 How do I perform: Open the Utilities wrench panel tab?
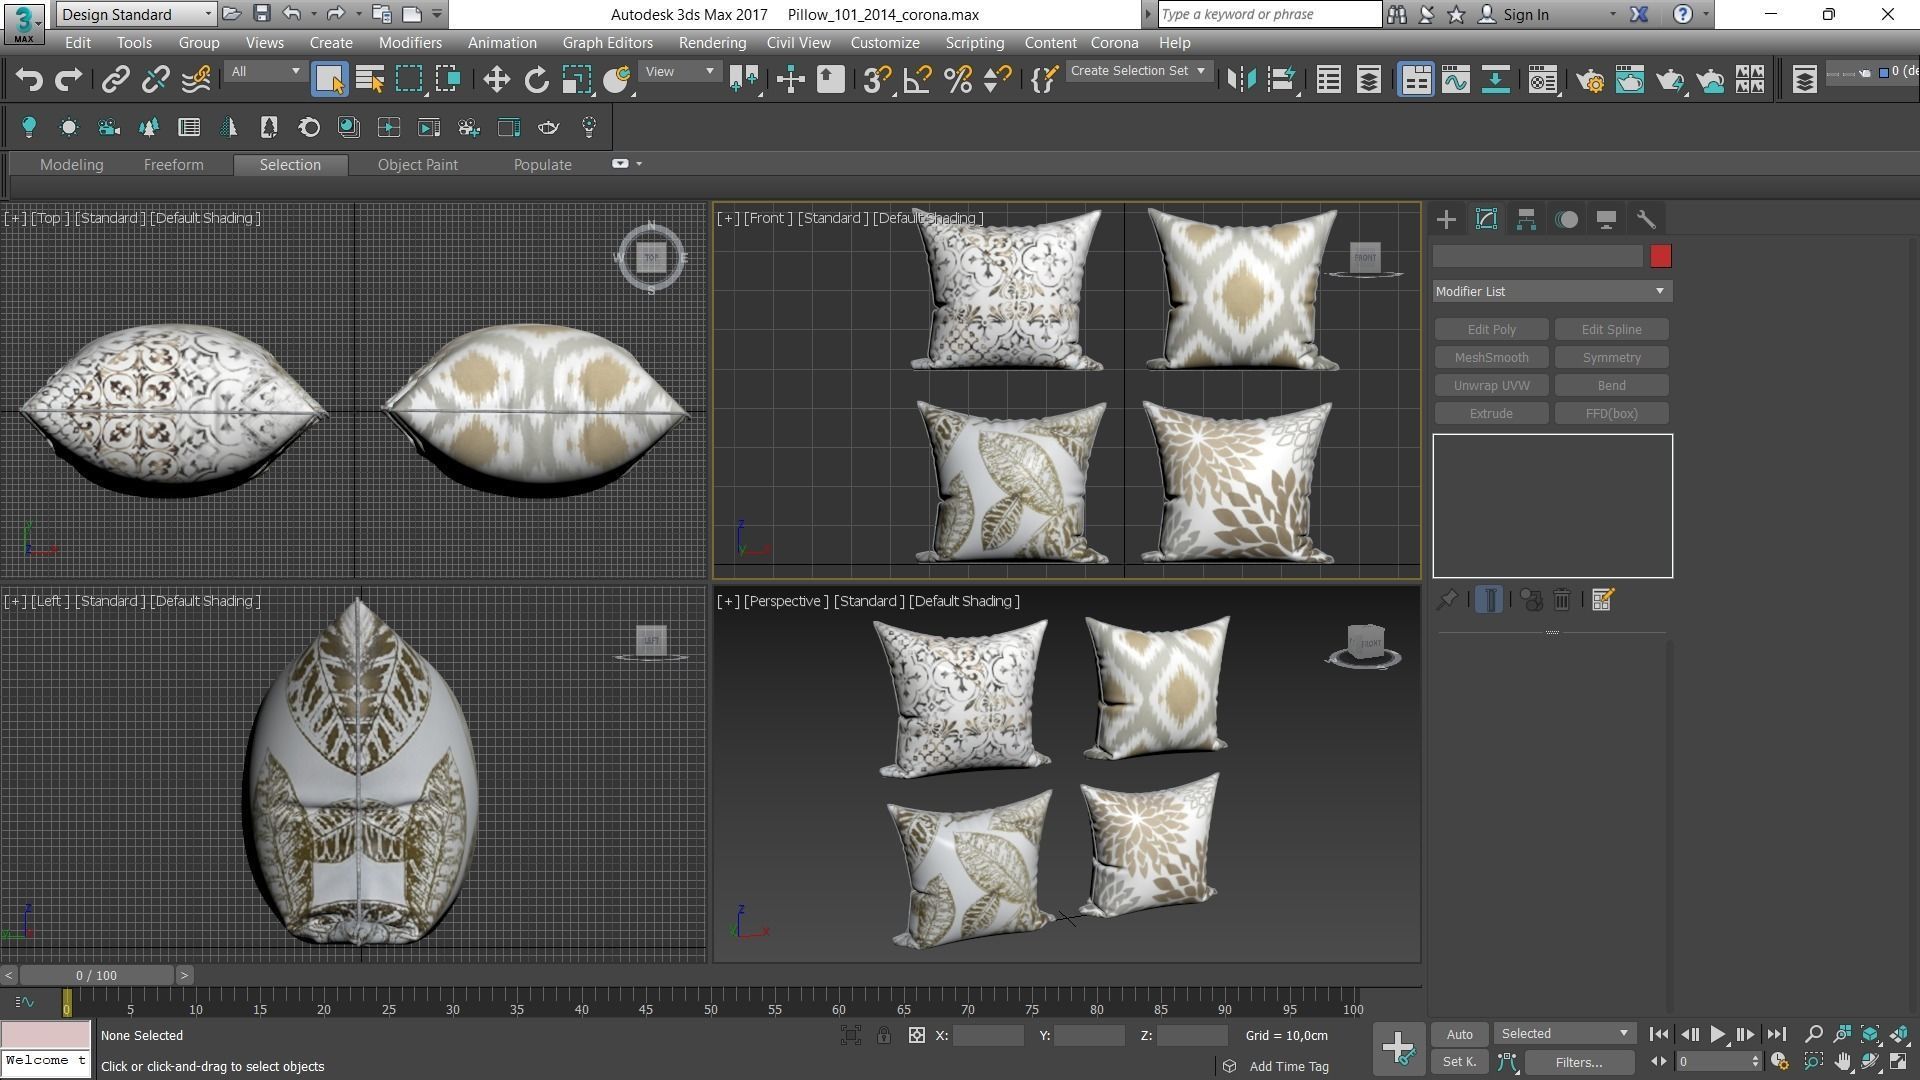(1646, 219)
